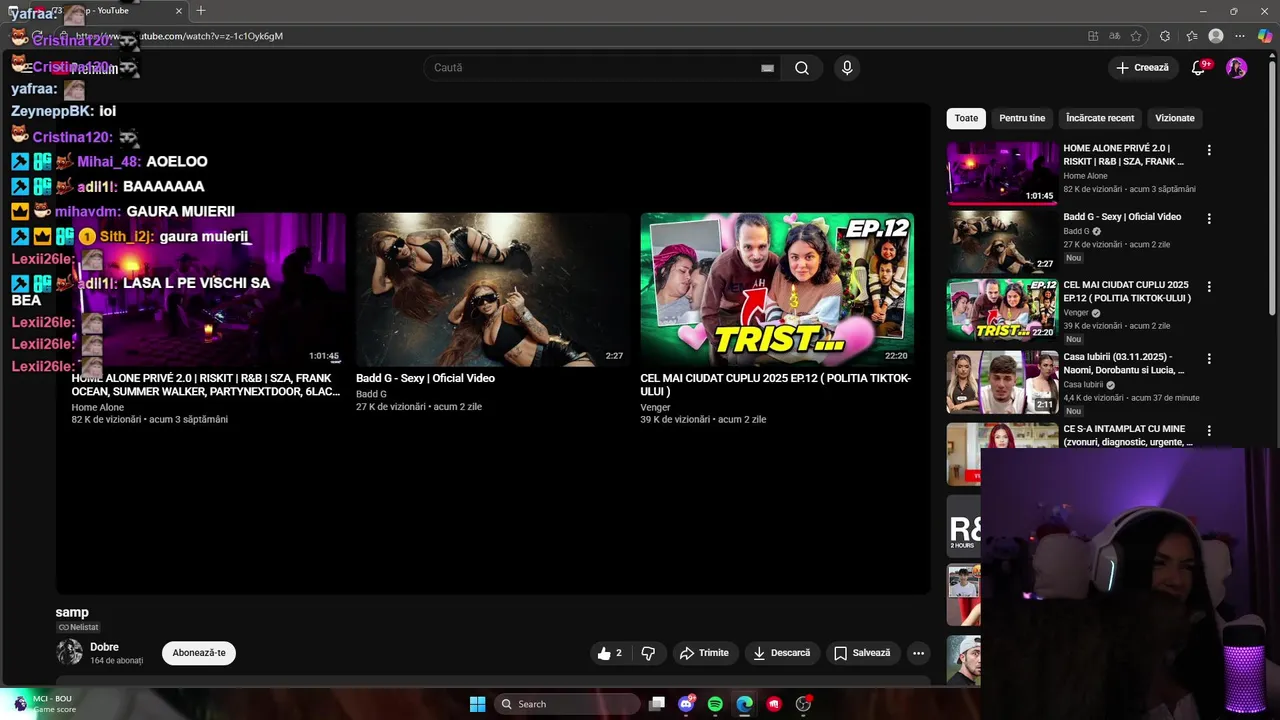Open YouTube notifications bell

1198,68
